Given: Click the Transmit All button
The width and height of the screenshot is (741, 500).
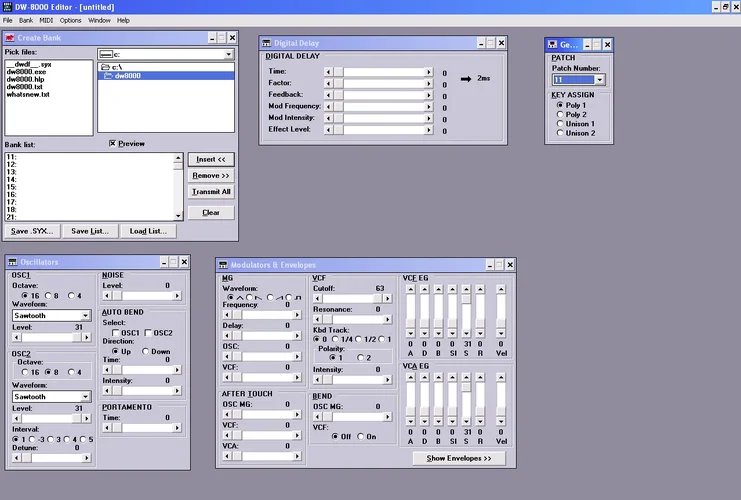Looking at the screenshot, I should pyautogui.click(x=211, y=191).
